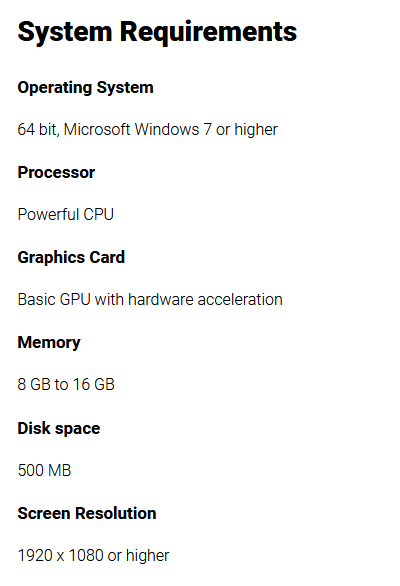Click the word Microsoft in OS line
The width and height of the screenshot is (400, 586).
click(x=97, y=130)
